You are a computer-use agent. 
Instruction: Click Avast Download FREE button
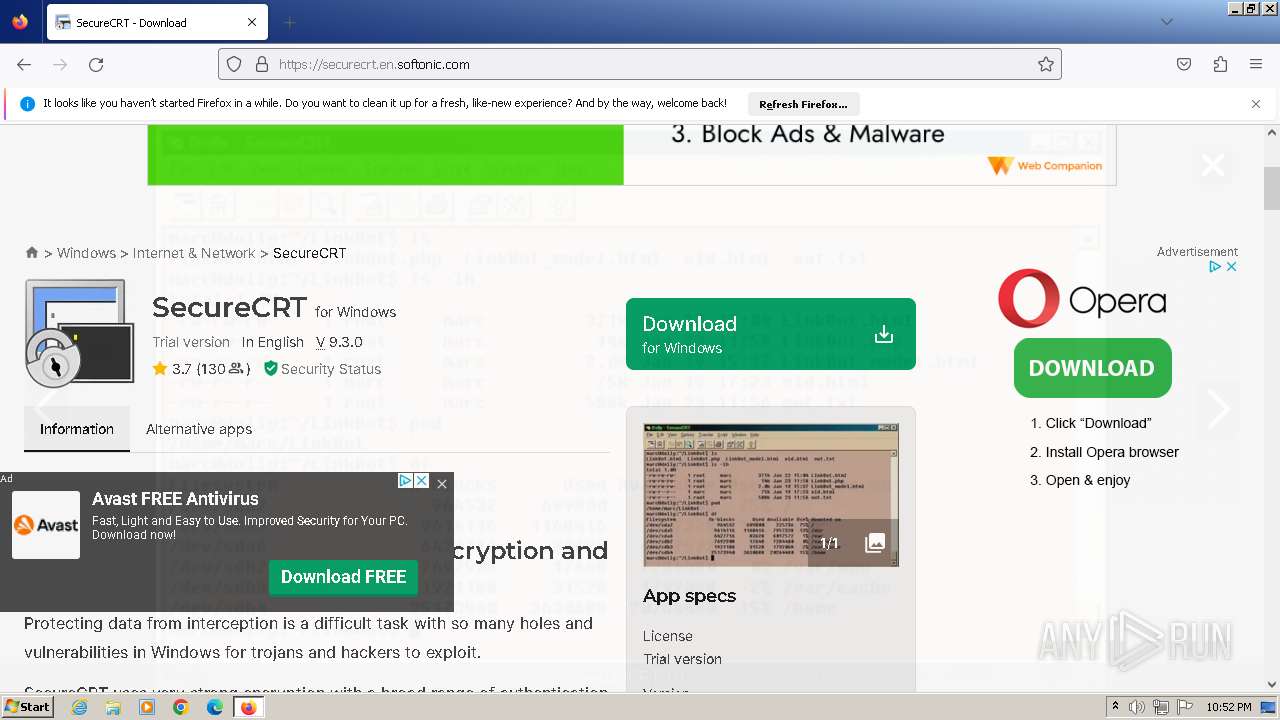[343, 577]
